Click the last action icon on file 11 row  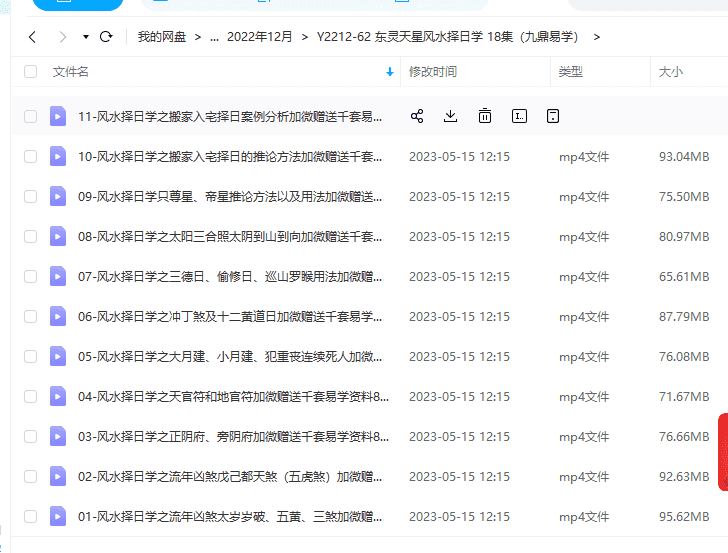(553, 116)
